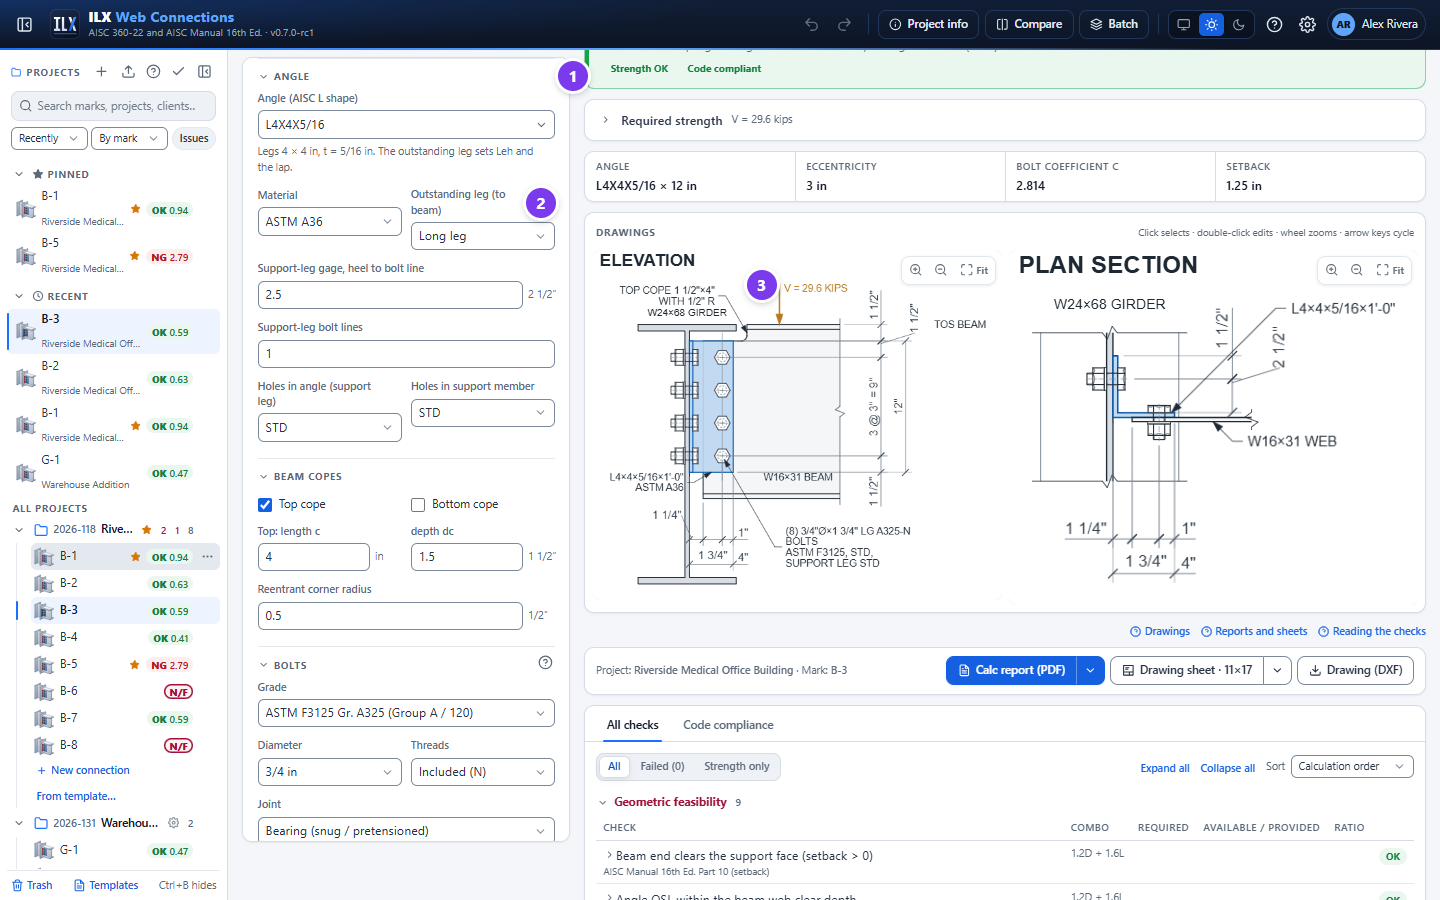Click the undo arrow icon

coord(812,24)
